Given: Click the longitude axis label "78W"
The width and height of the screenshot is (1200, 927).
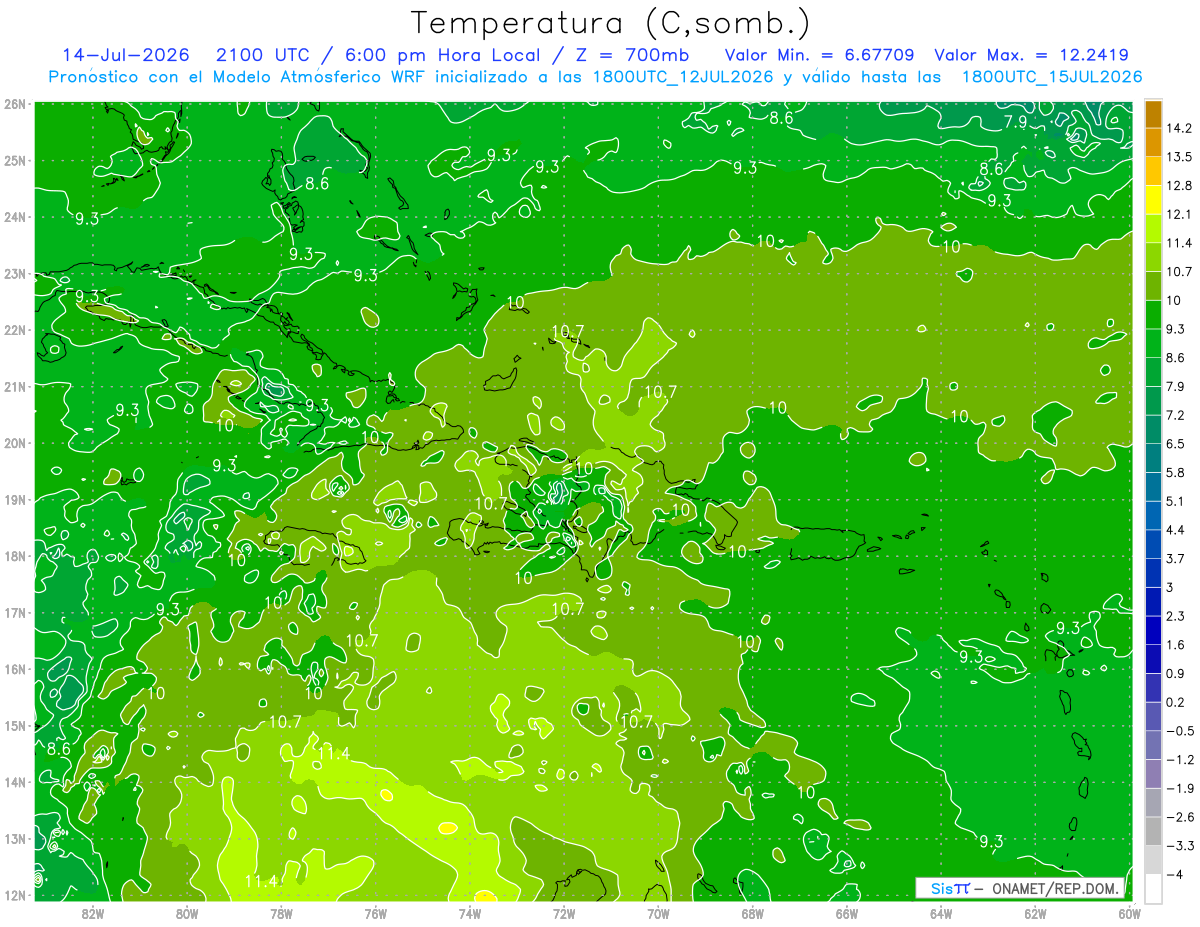Looking at the screenshot, I should (x=281, y=913).
